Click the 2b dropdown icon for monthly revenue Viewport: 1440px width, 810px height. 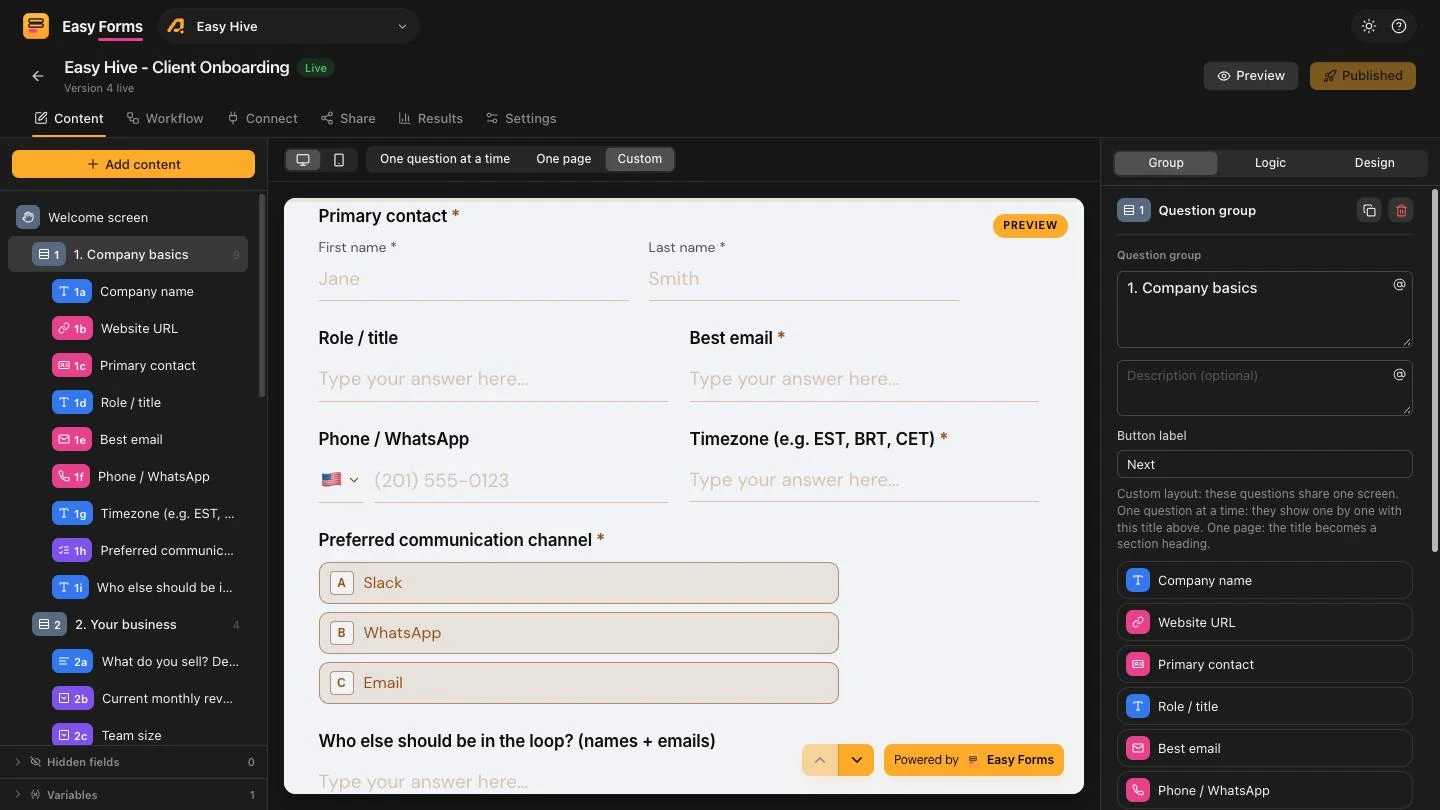point(72,698)
